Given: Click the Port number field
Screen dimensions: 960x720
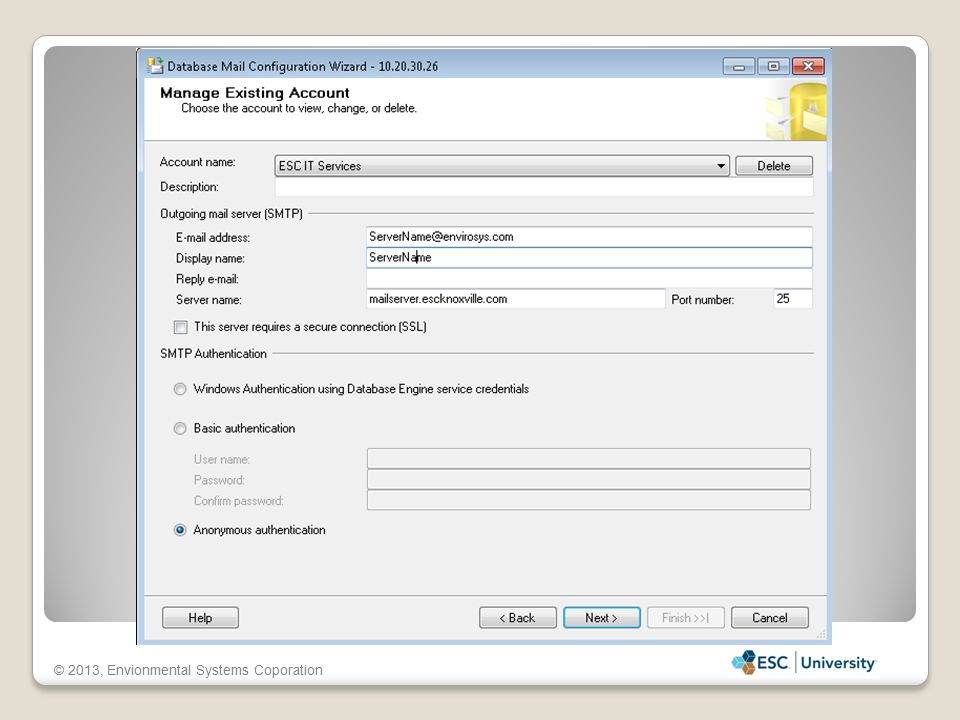Looking at the screenshot, I should click(793, 299).
